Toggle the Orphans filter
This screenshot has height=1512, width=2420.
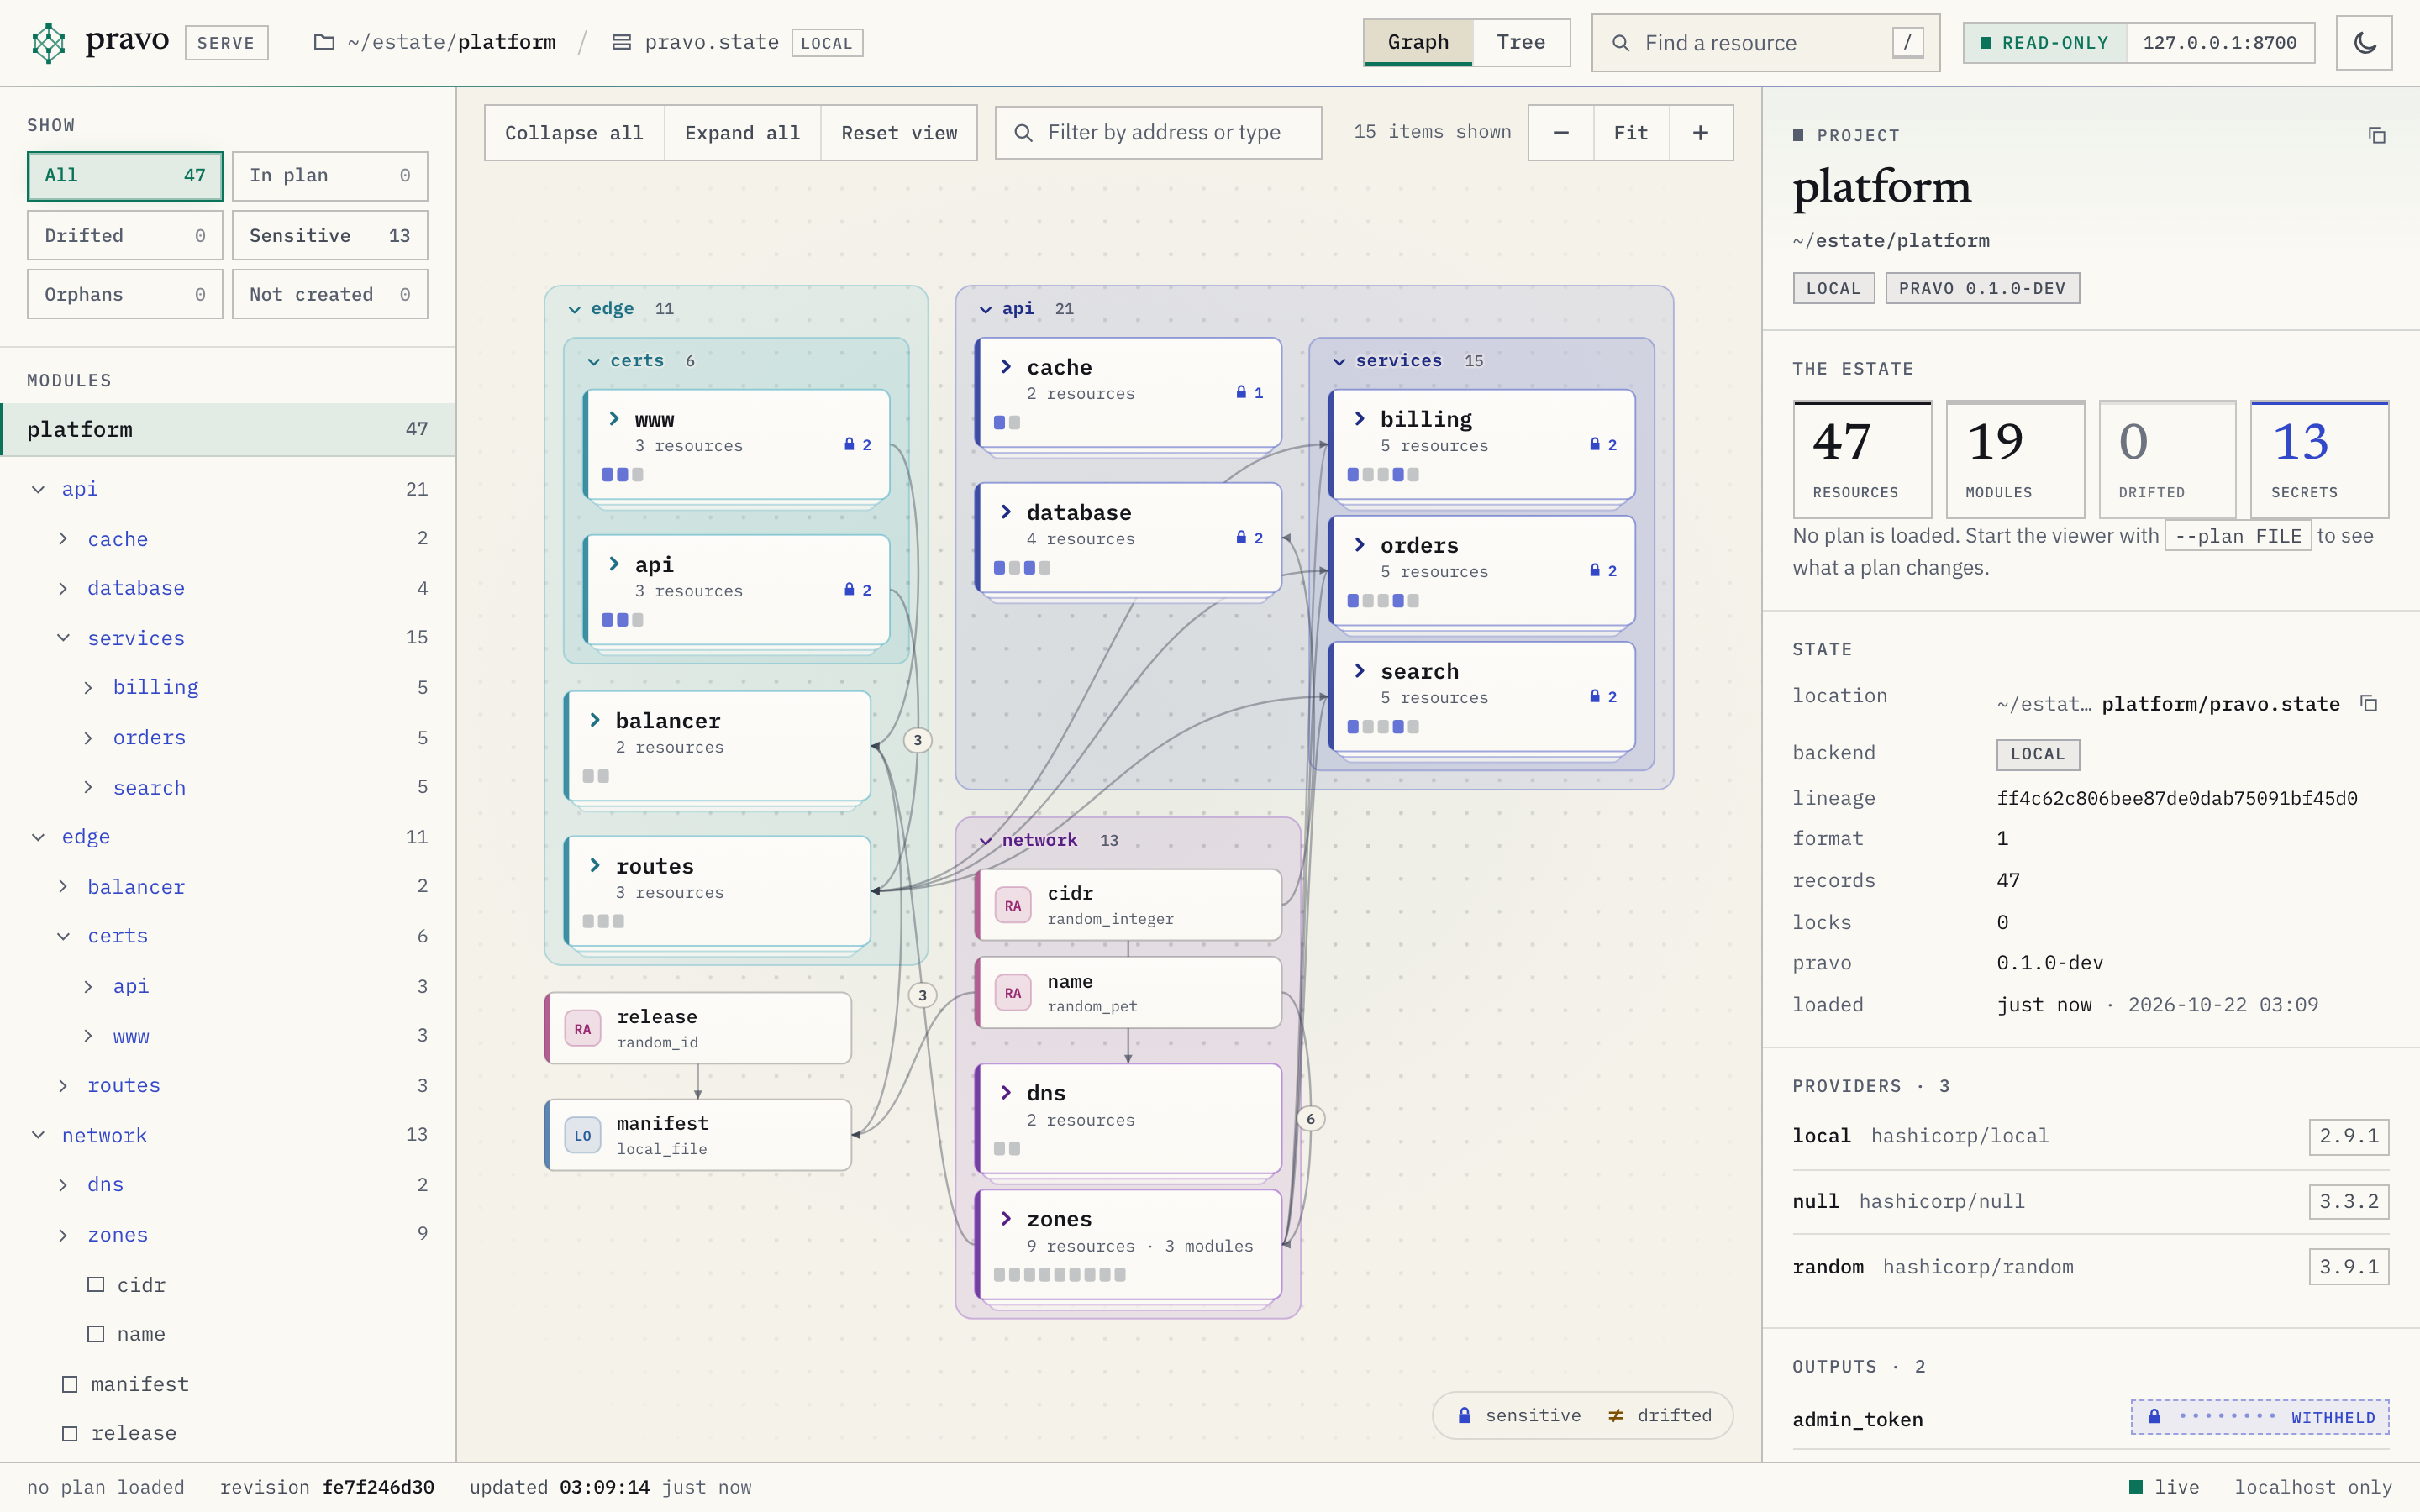pos(125,294)
